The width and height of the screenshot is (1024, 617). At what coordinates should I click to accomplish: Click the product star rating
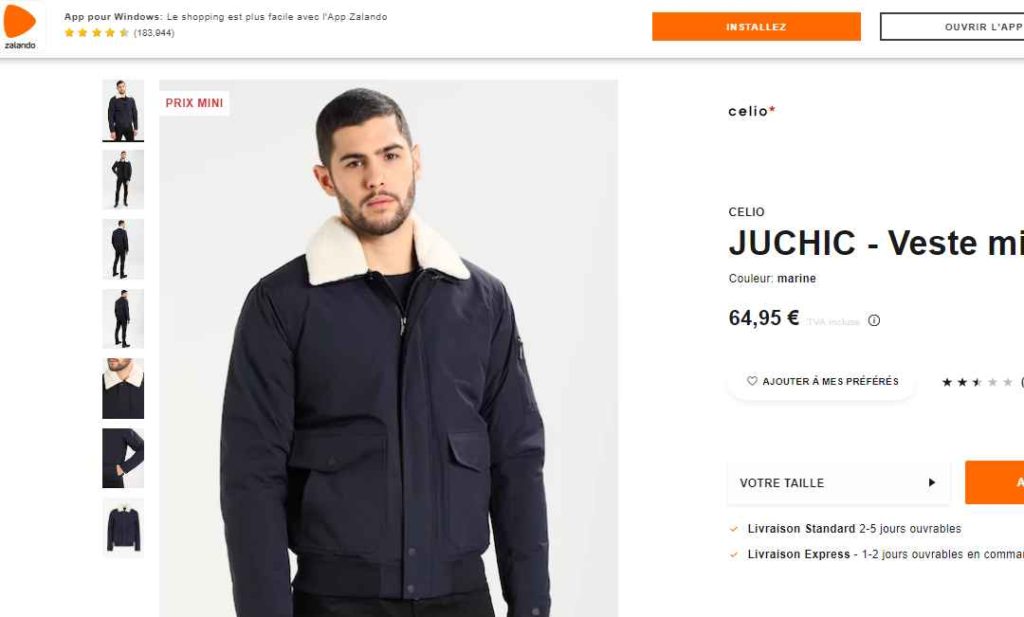tap(977, 382)
